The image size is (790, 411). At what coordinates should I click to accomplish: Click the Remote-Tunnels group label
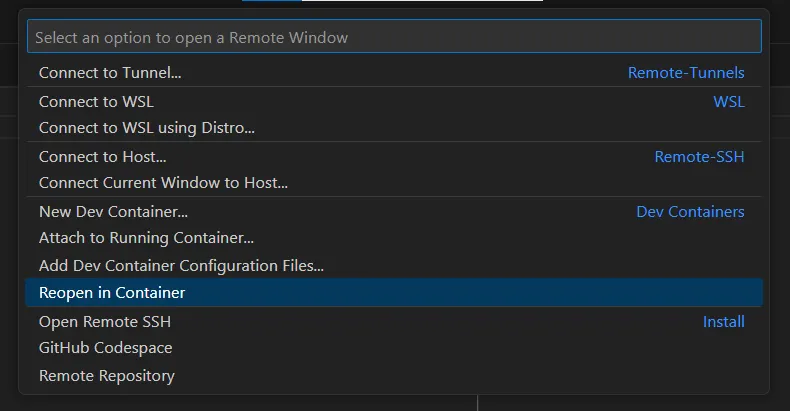click(686, 73)
